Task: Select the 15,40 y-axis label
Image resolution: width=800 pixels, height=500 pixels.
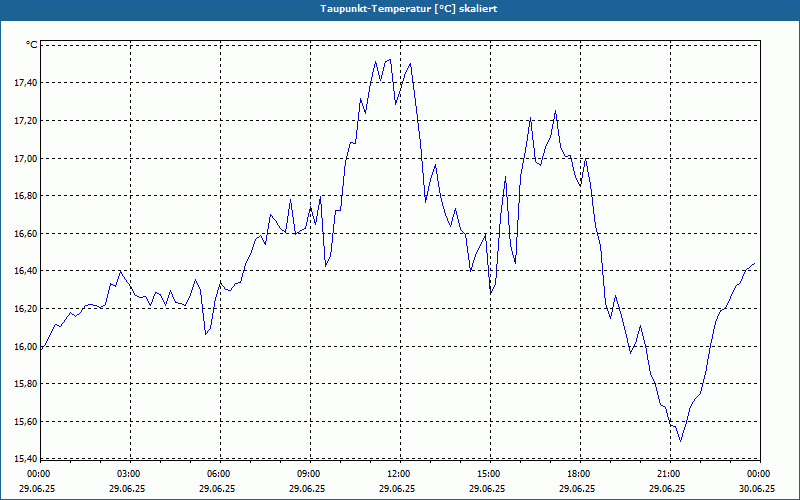Action: click(x=26, y=459)
